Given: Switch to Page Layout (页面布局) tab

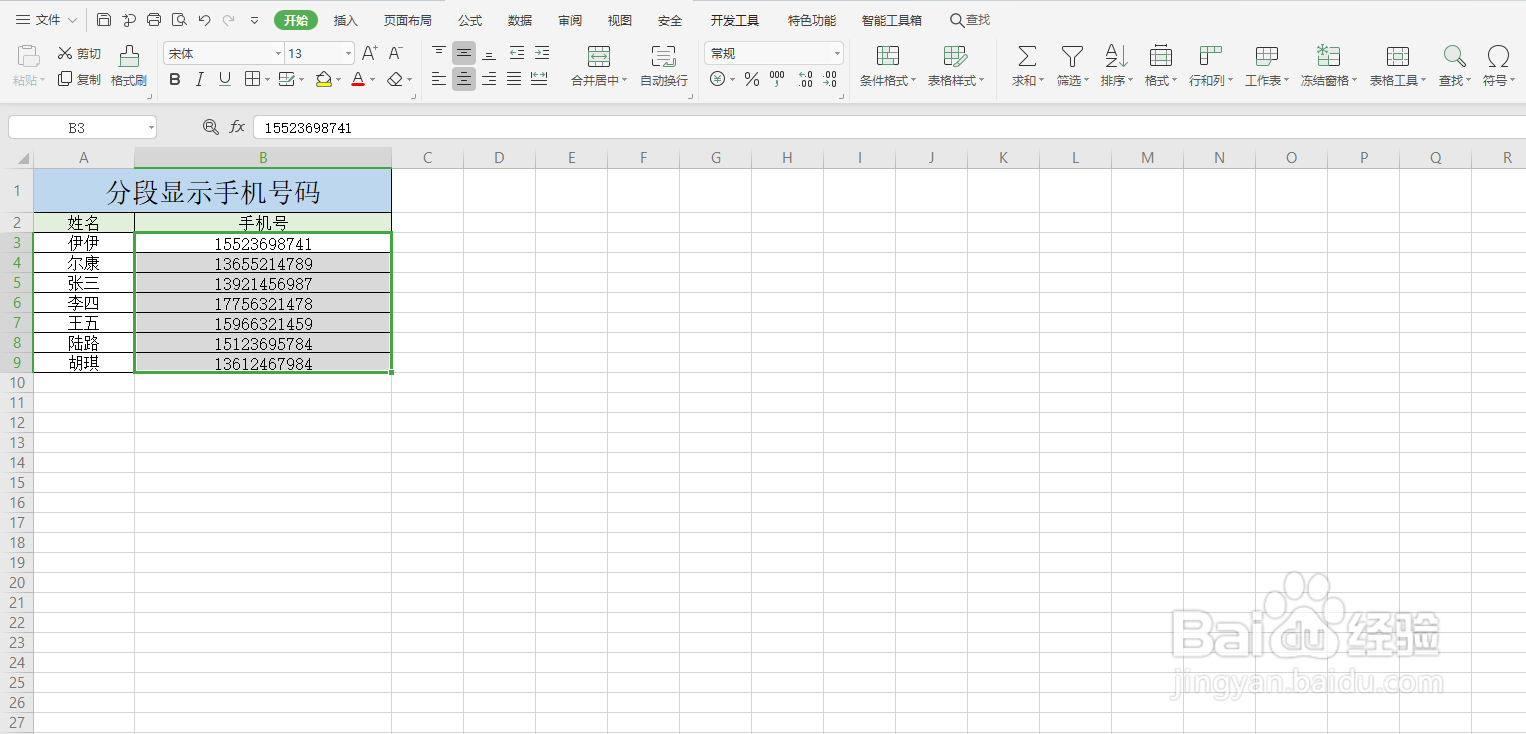Looking at the screenshot, I should [407, 20].
